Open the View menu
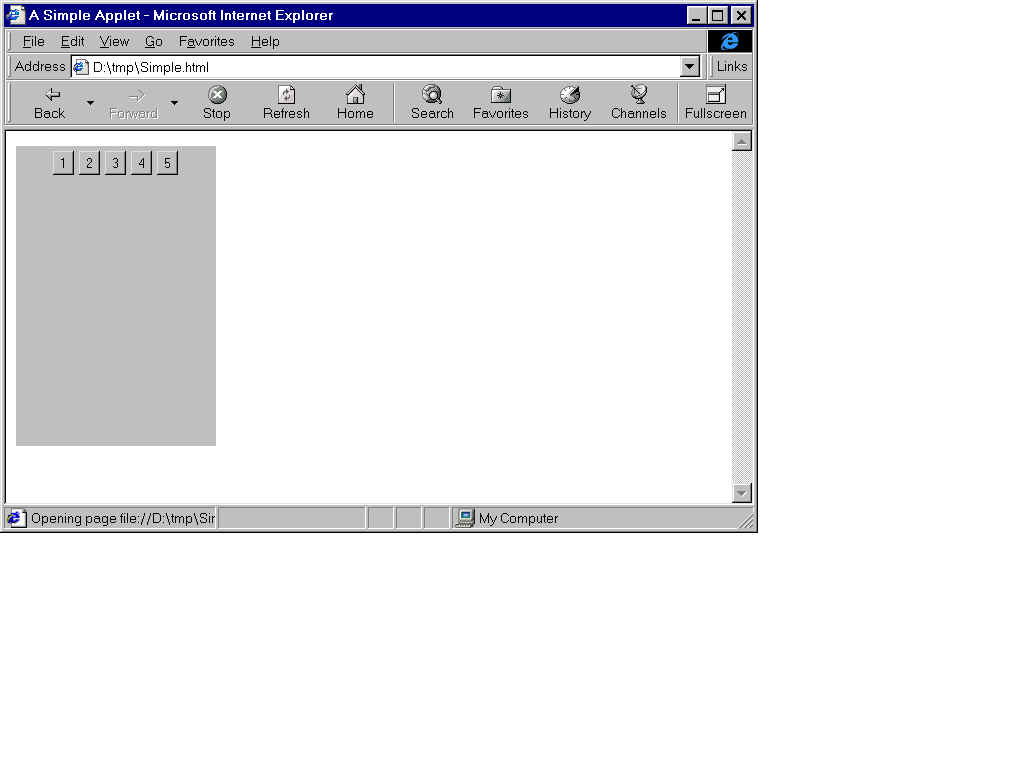Image resolution: width=1028 pixels, height=768 pixels. tap(114, 41)
